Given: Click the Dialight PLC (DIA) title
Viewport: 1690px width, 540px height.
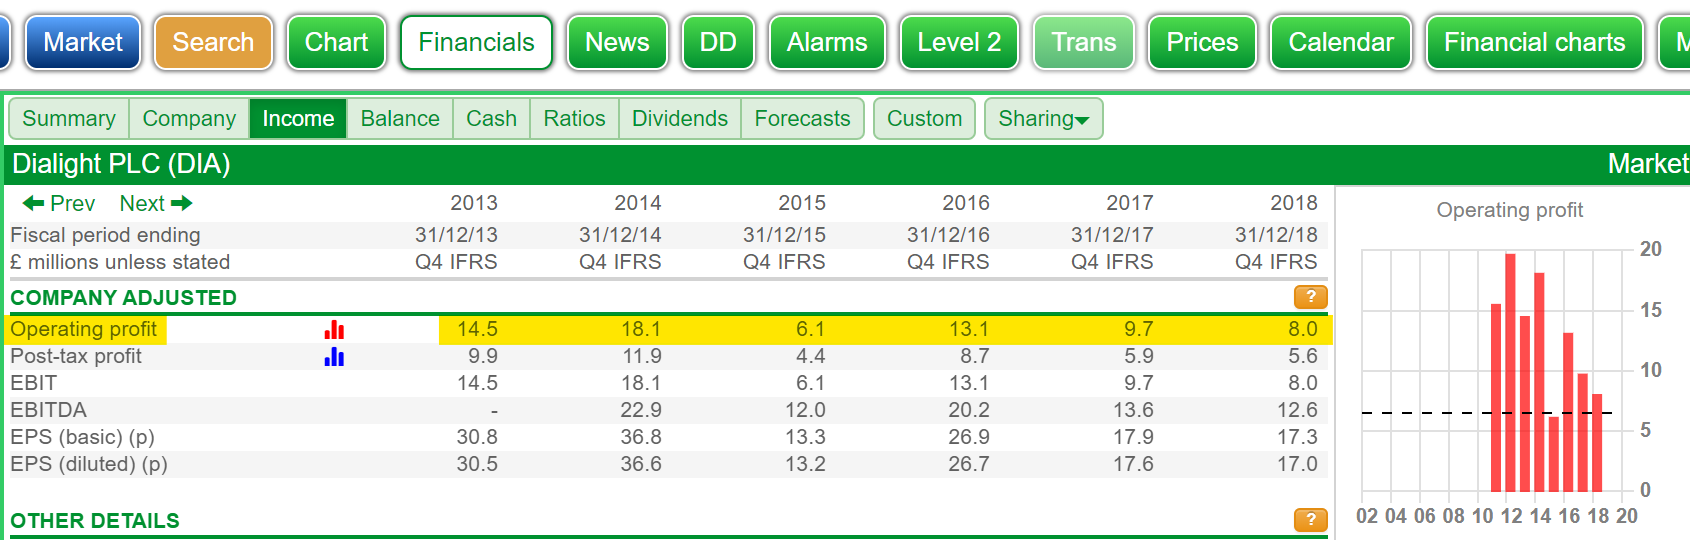Looking at the screenshot, I should click(121, 164).
